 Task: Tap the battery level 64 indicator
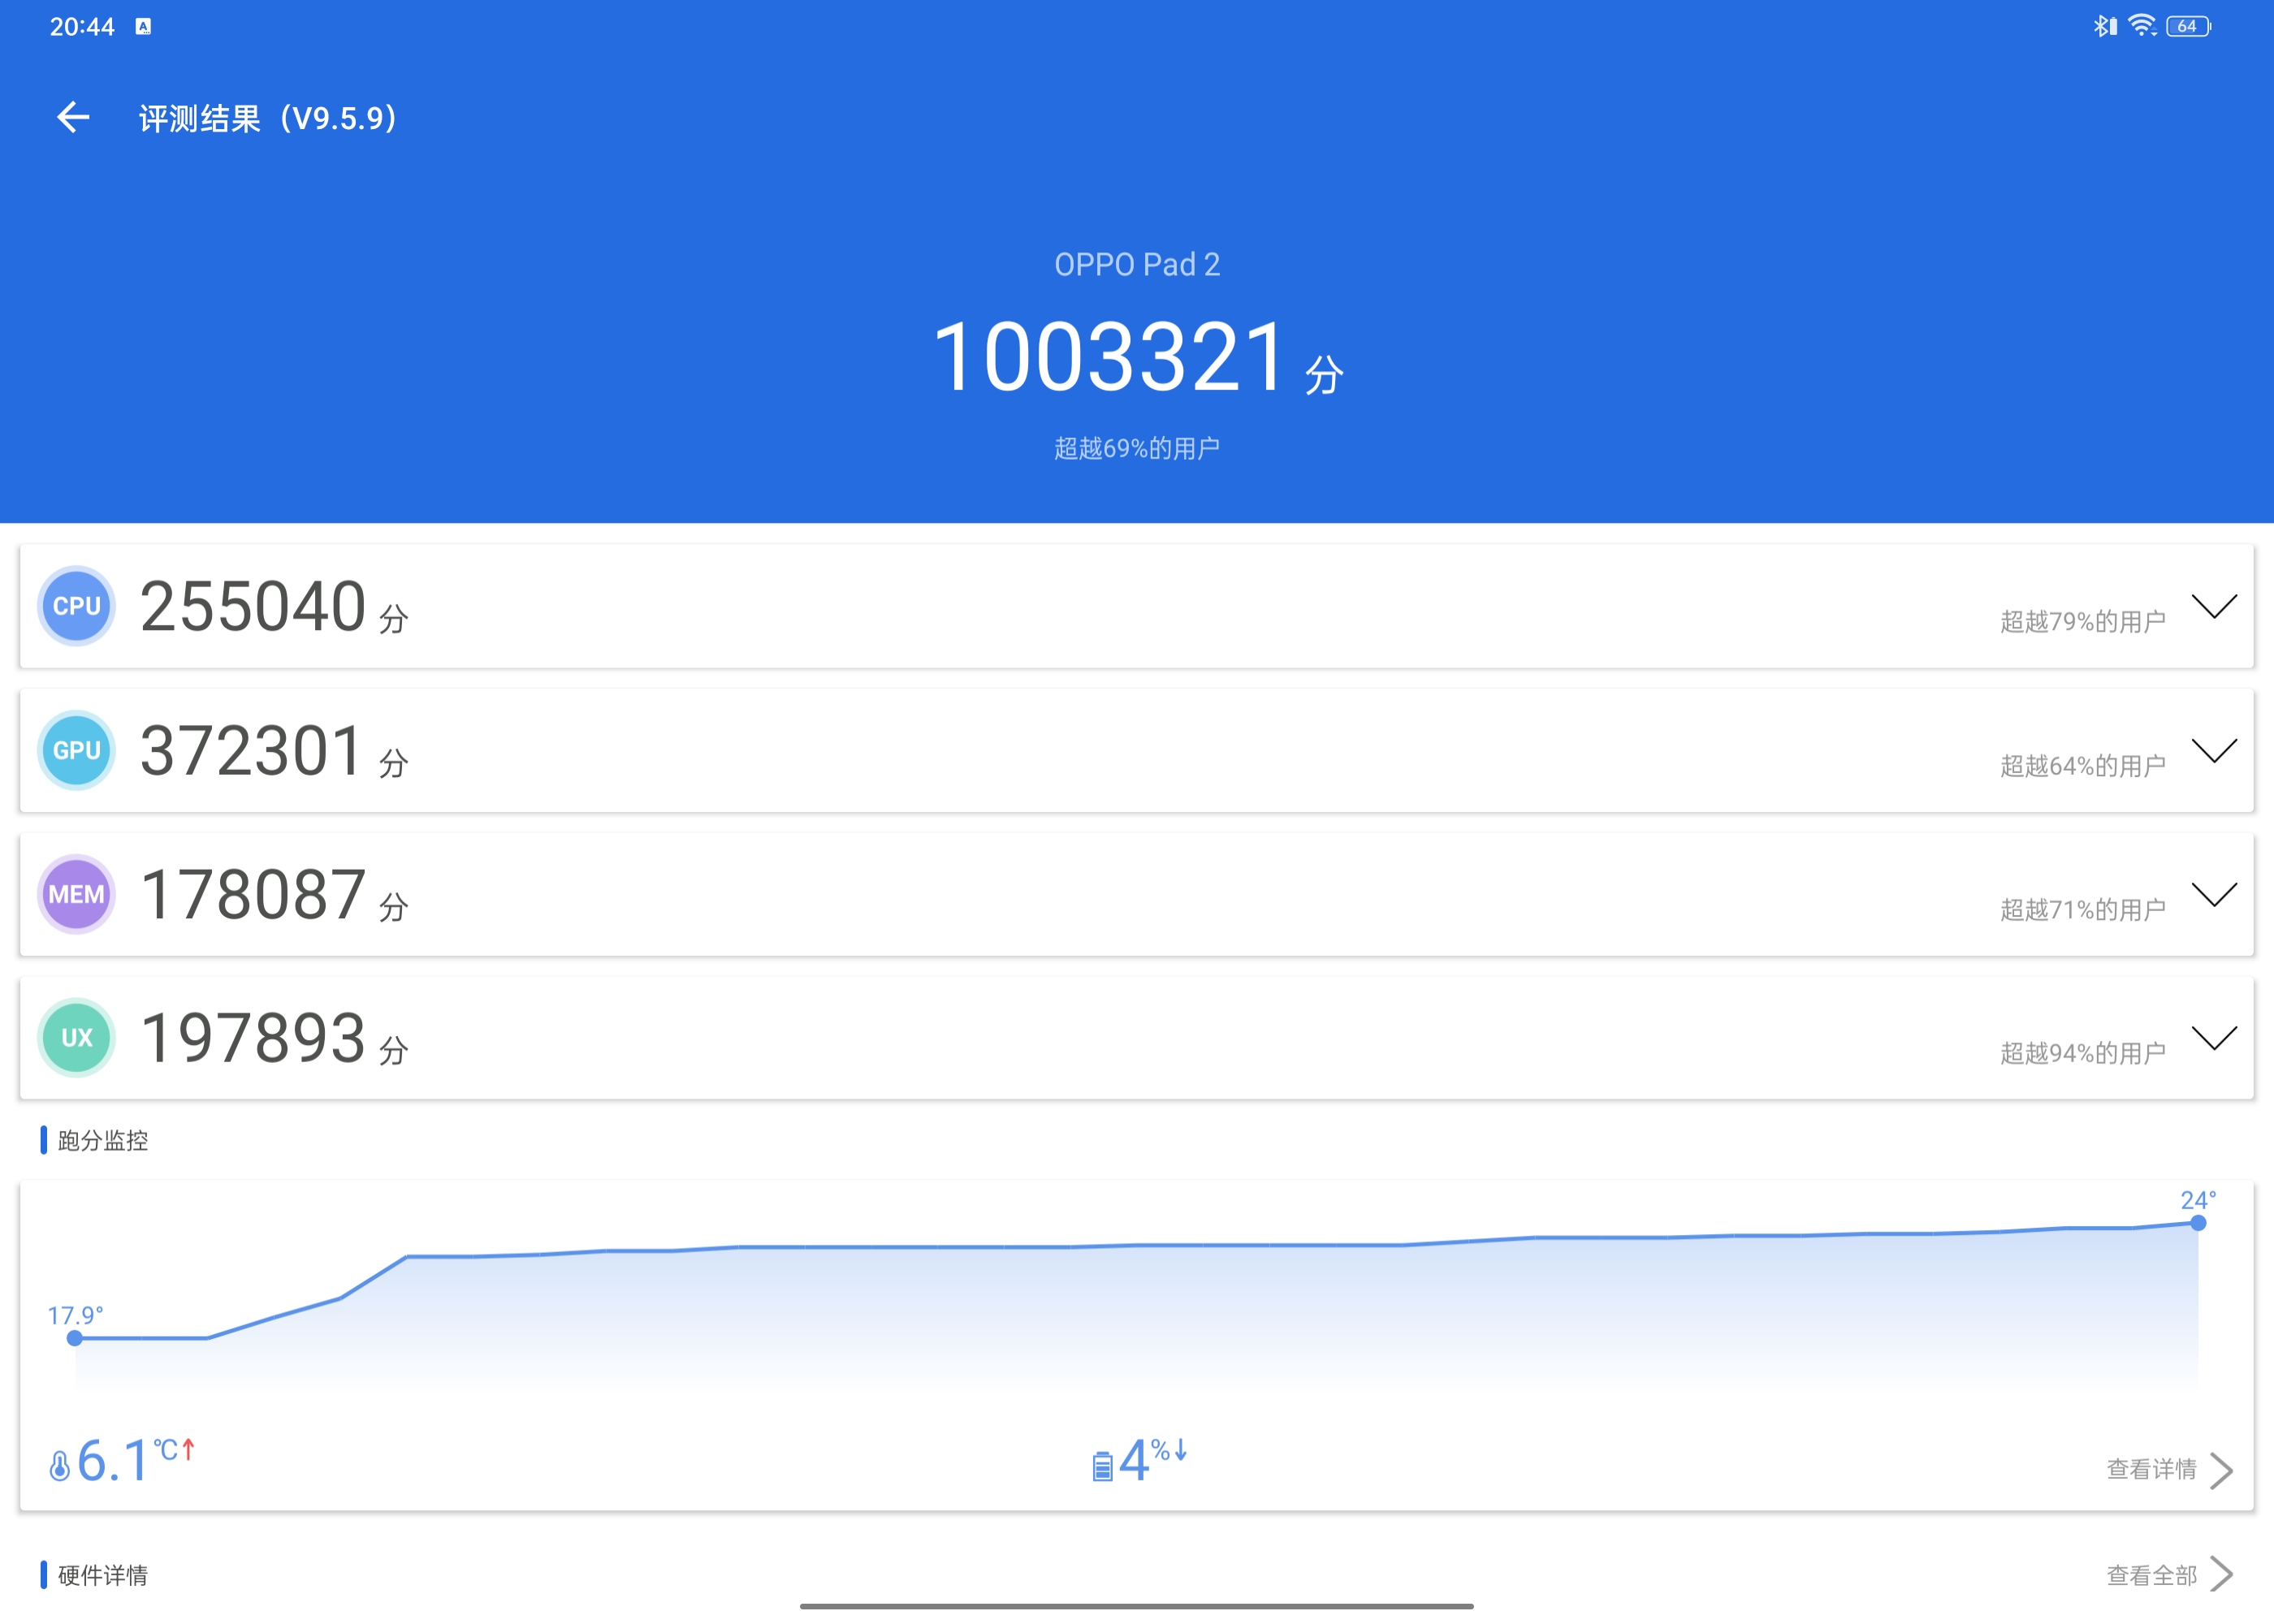click(2188, 26)
